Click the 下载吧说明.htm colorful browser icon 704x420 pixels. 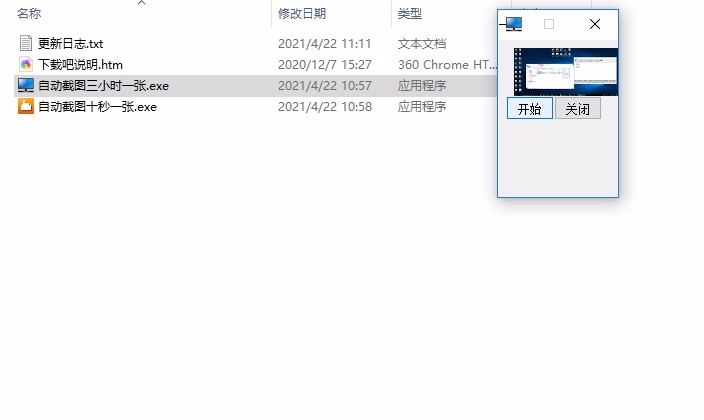coord(26,65)
